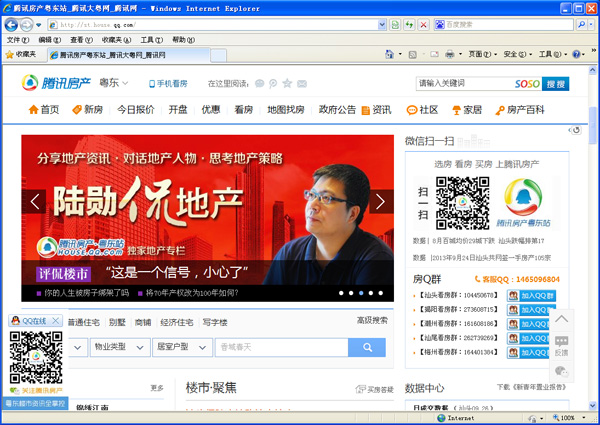Open the 新房 navigation link

(88, 110)
